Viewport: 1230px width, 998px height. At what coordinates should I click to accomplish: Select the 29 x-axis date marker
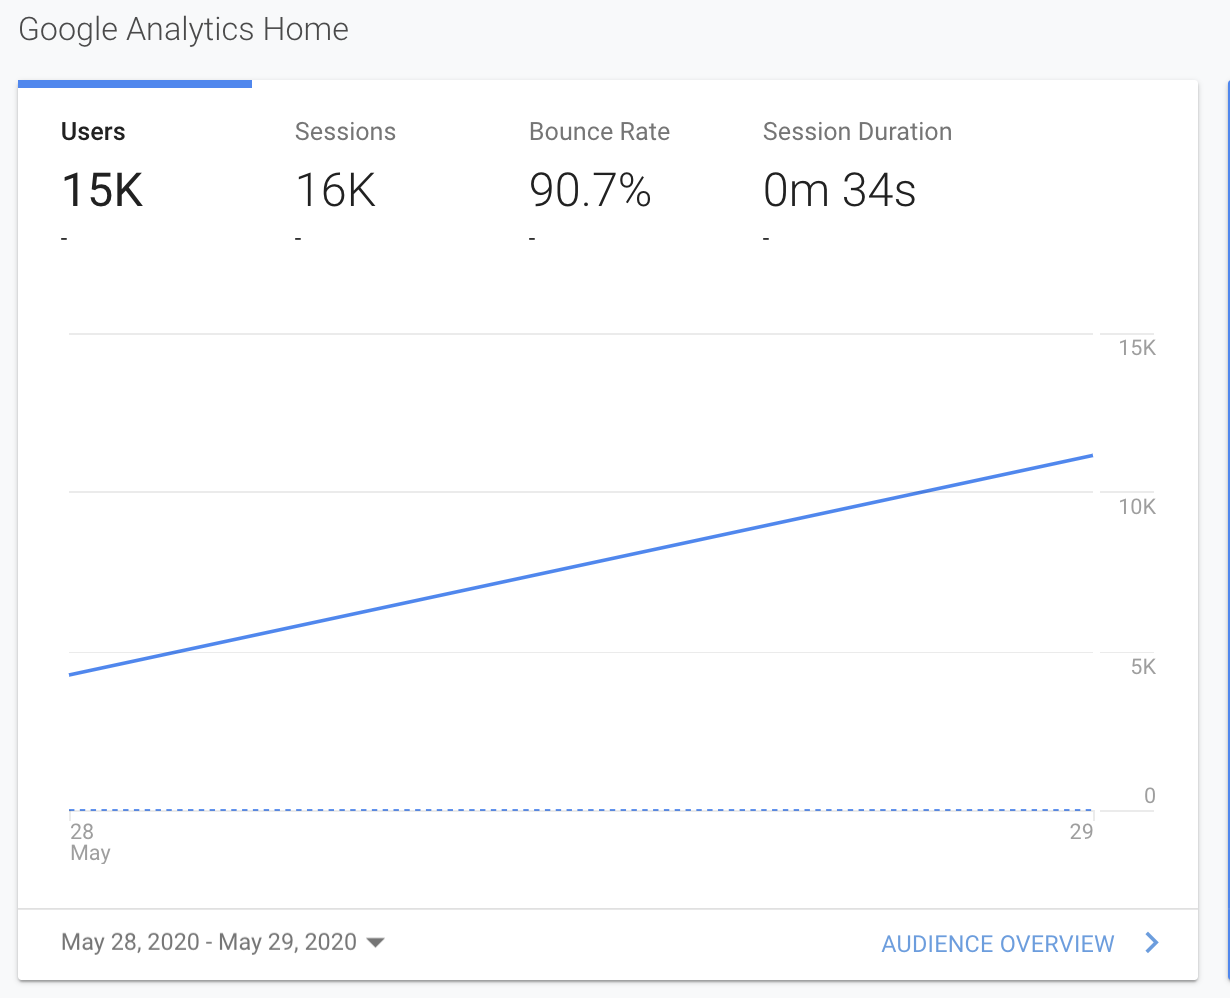(x=1081, y=832)
